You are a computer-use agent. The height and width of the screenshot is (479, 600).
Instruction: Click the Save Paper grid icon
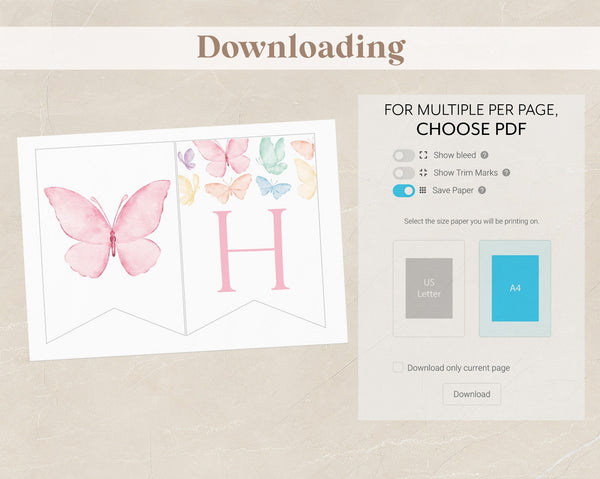click(422, 190)
